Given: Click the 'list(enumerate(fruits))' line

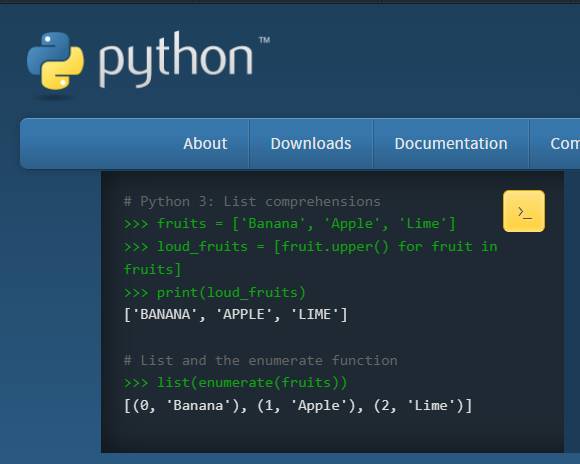Looking at the screenshot, I should (236, 383).
